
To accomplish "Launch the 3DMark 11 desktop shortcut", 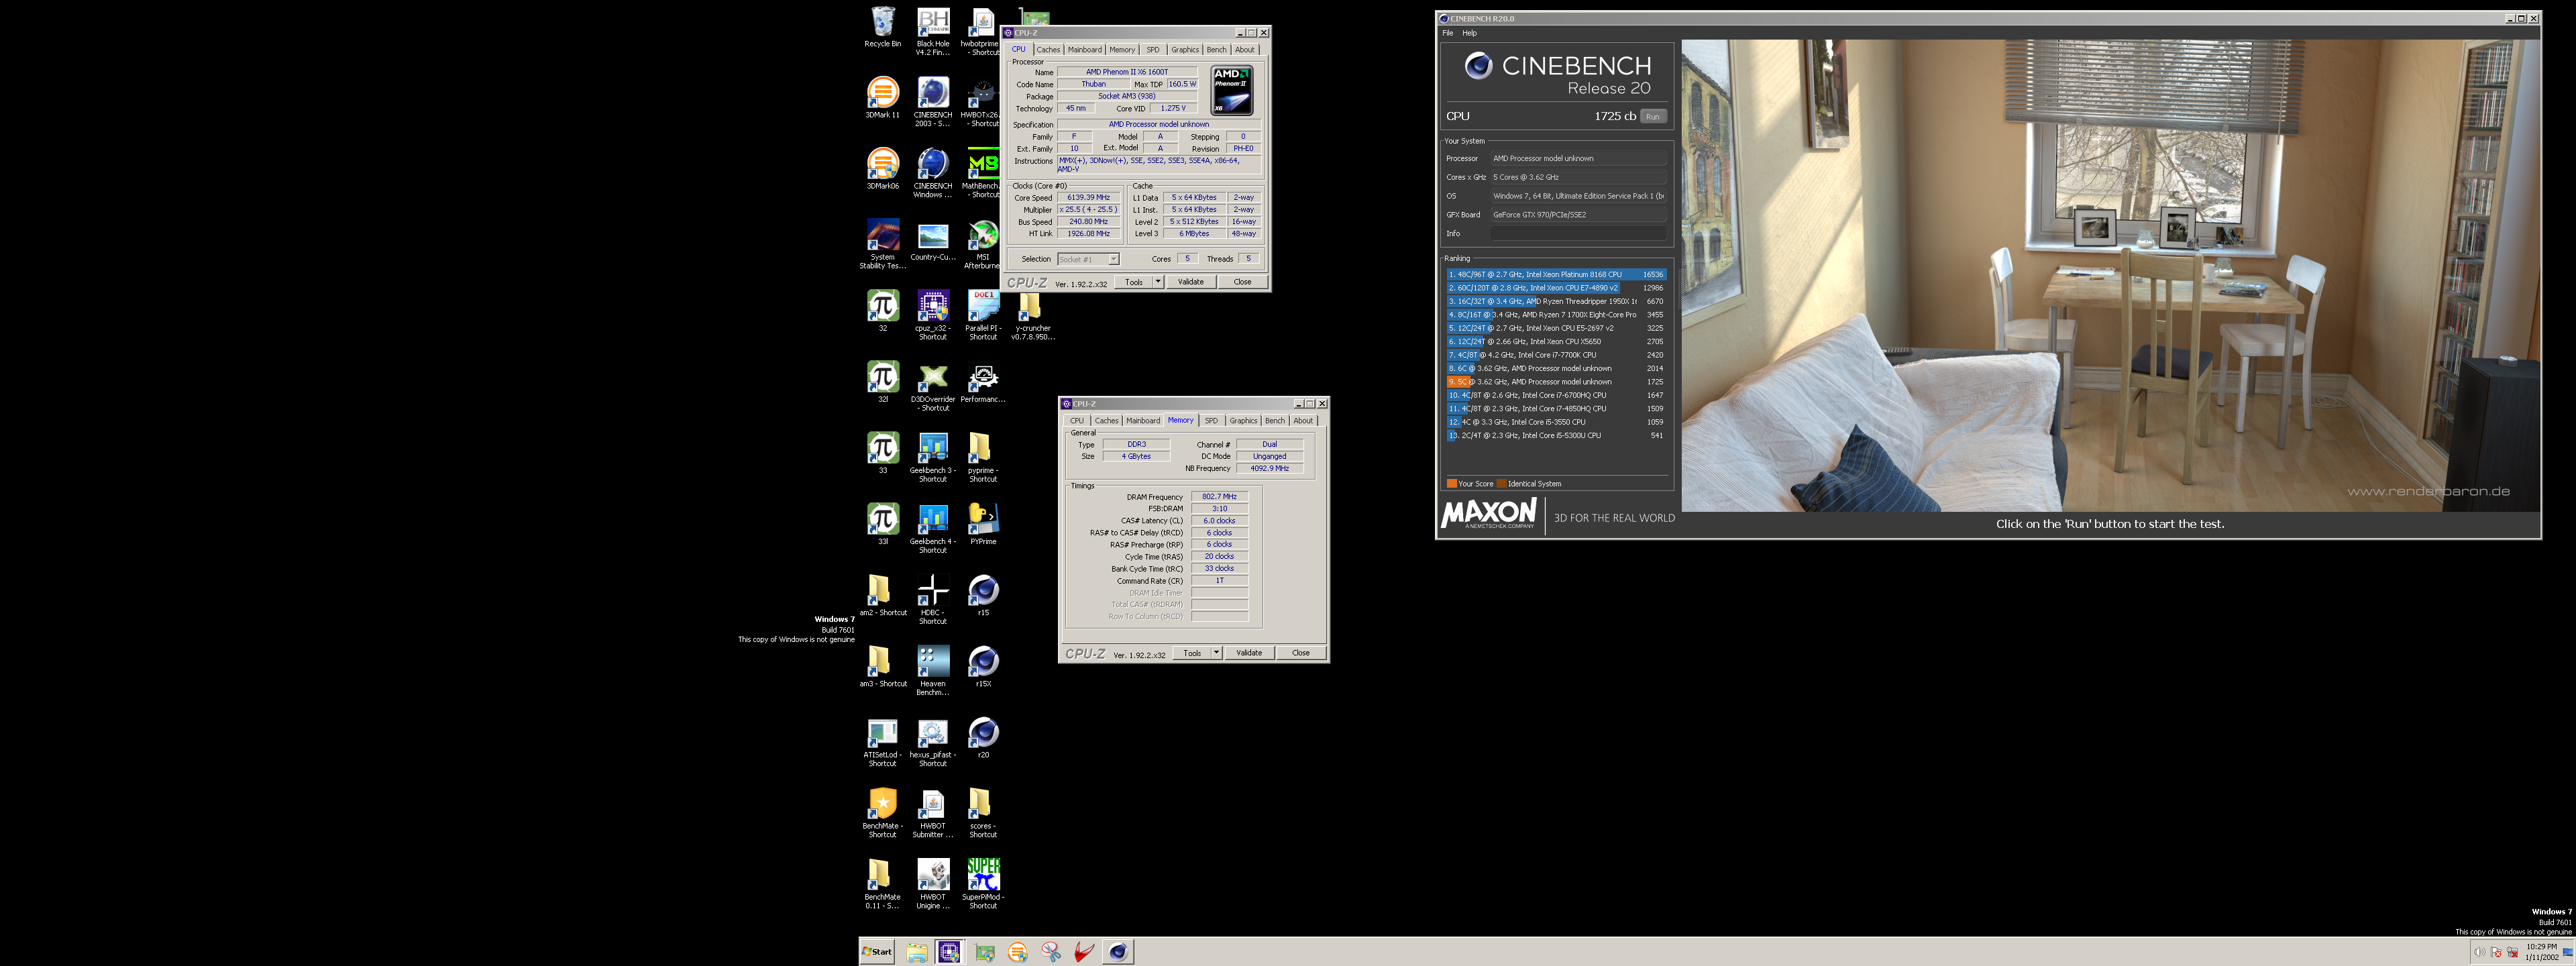I will coord(882,98).
